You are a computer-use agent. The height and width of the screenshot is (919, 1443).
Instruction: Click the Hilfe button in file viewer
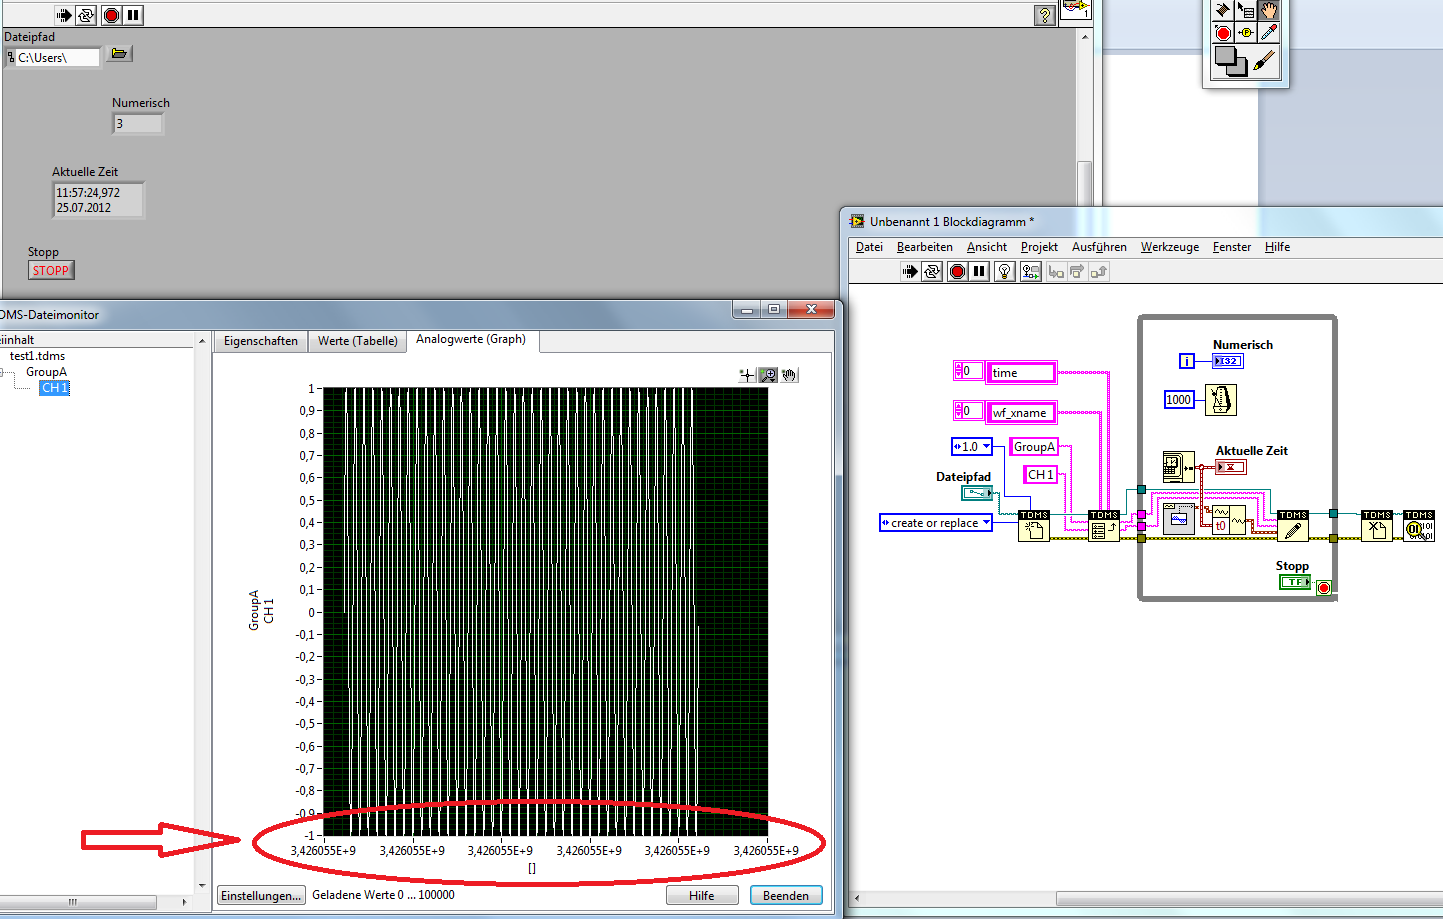tap(702, 895)
